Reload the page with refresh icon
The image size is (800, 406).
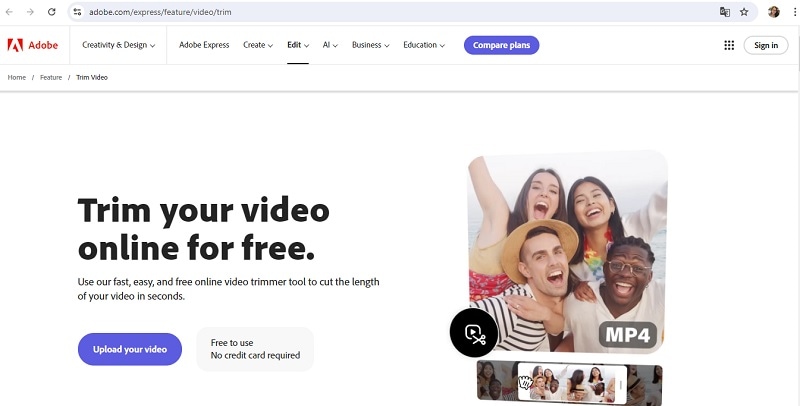click(x=52, y=12)
